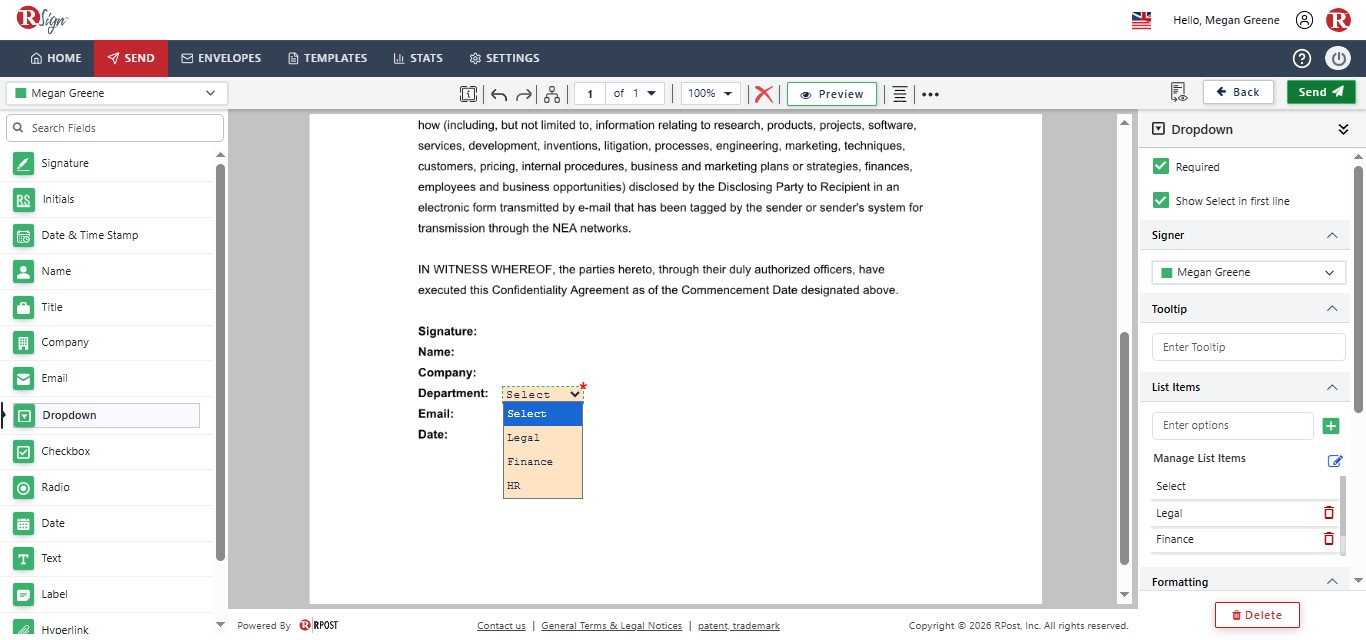The image size is (1366, 640).
Task: Click the Undo arrow in toolbar
Action: point(498,94)
